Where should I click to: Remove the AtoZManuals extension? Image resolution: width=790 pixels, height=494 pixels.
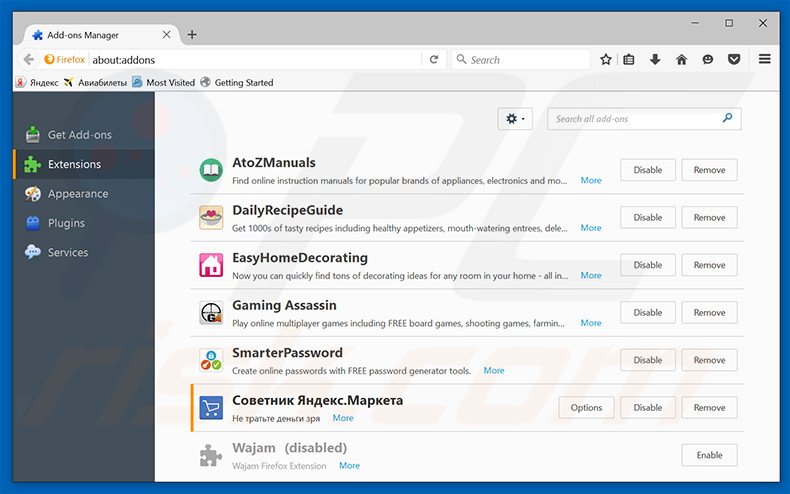point(709,170)
